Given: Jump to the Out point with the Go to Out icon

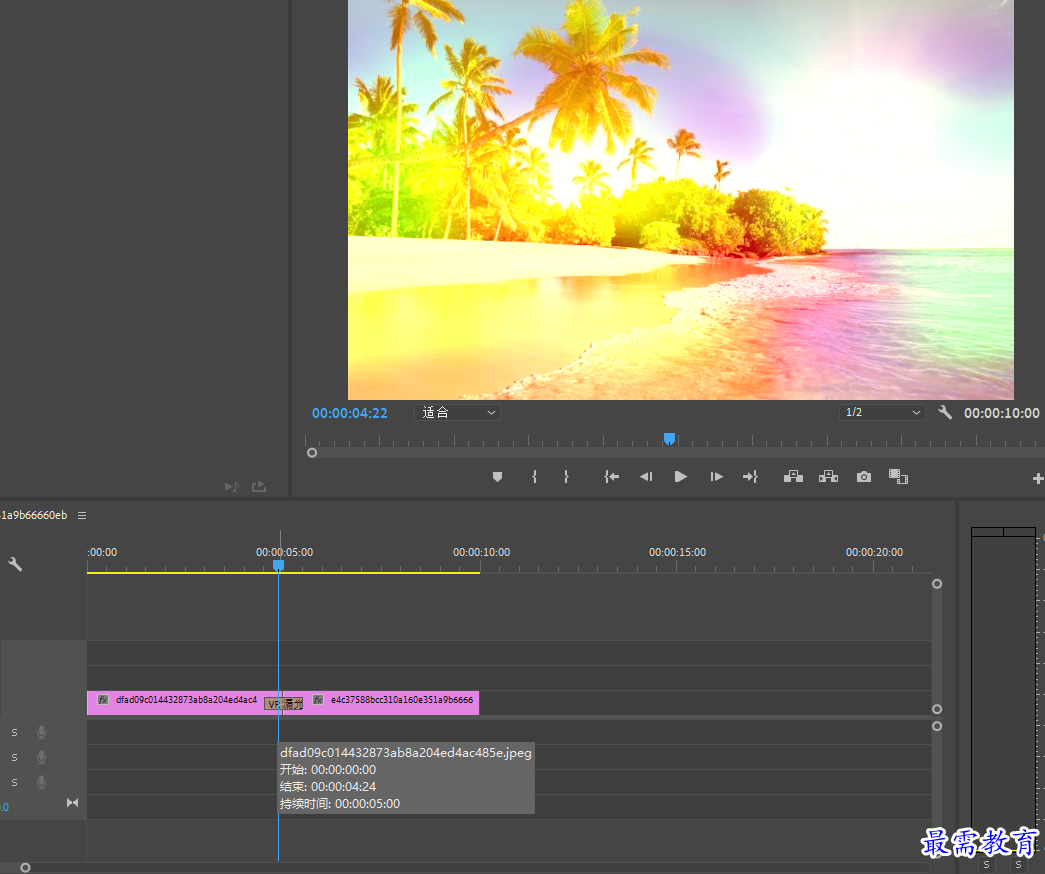Looking at the screenshot, I should (x=750, y=477).
